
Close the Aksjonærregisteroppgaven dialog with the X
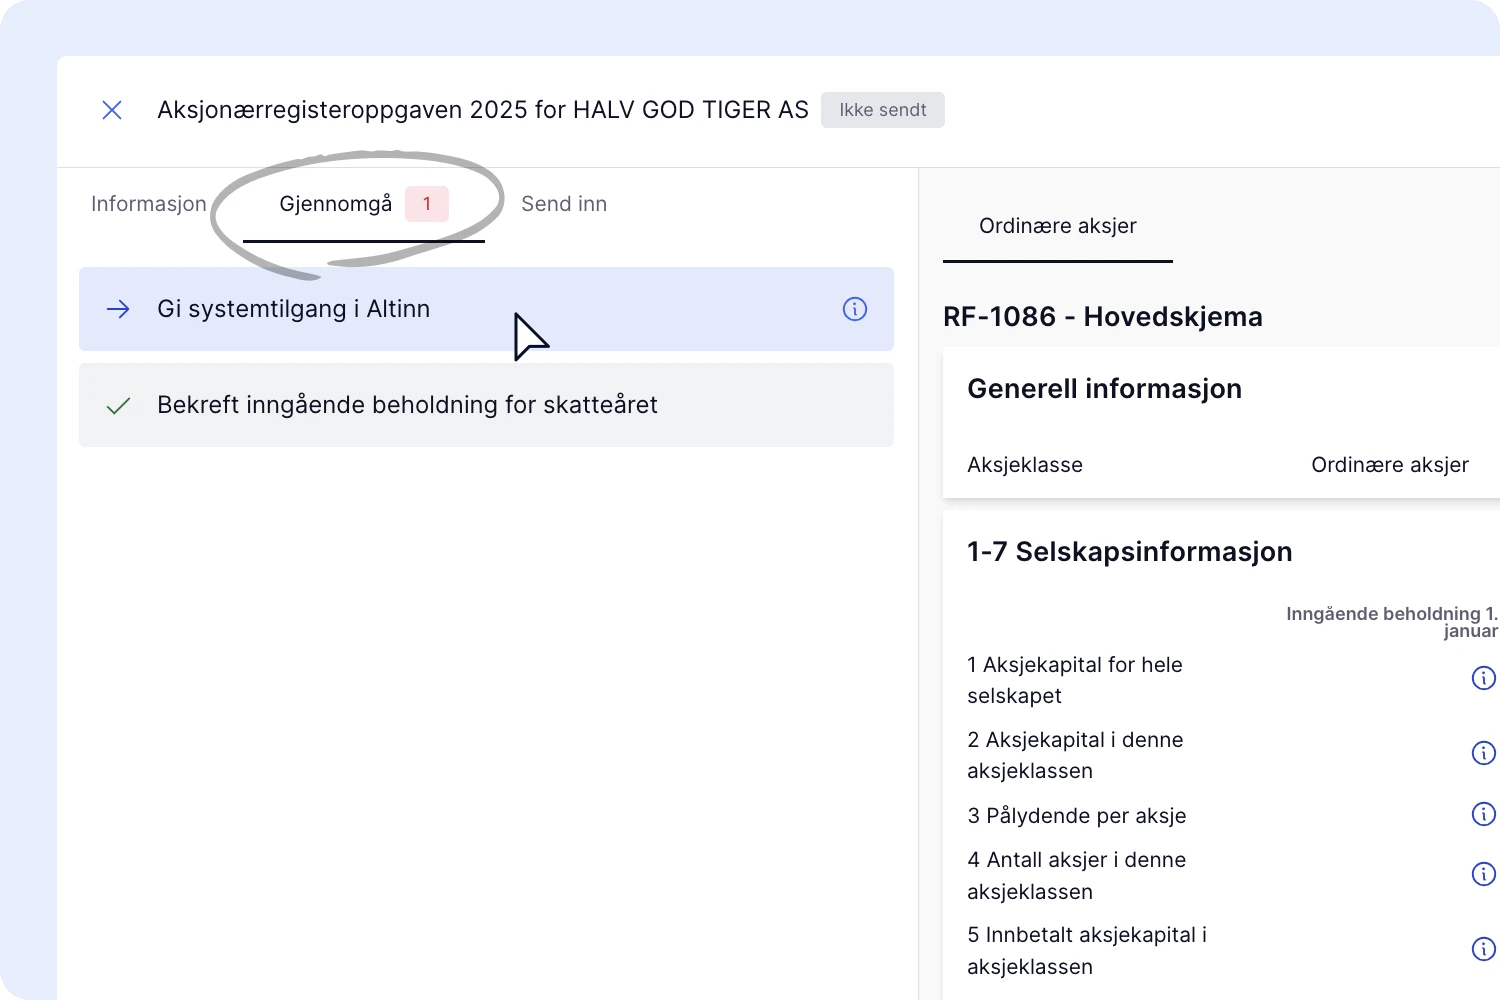(x=112, y=110)
